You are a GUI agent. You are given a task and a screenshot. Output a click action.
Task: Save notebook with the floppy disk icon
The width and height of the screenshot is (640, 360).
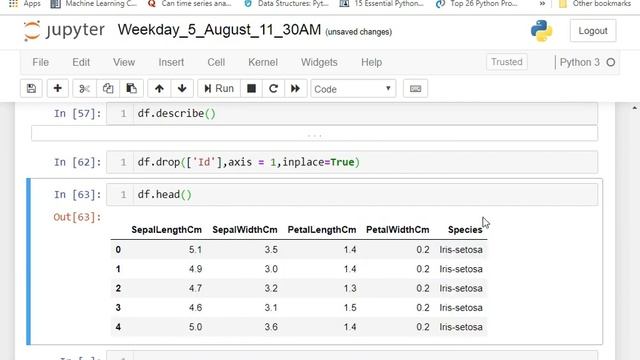[x=31, y=89]
